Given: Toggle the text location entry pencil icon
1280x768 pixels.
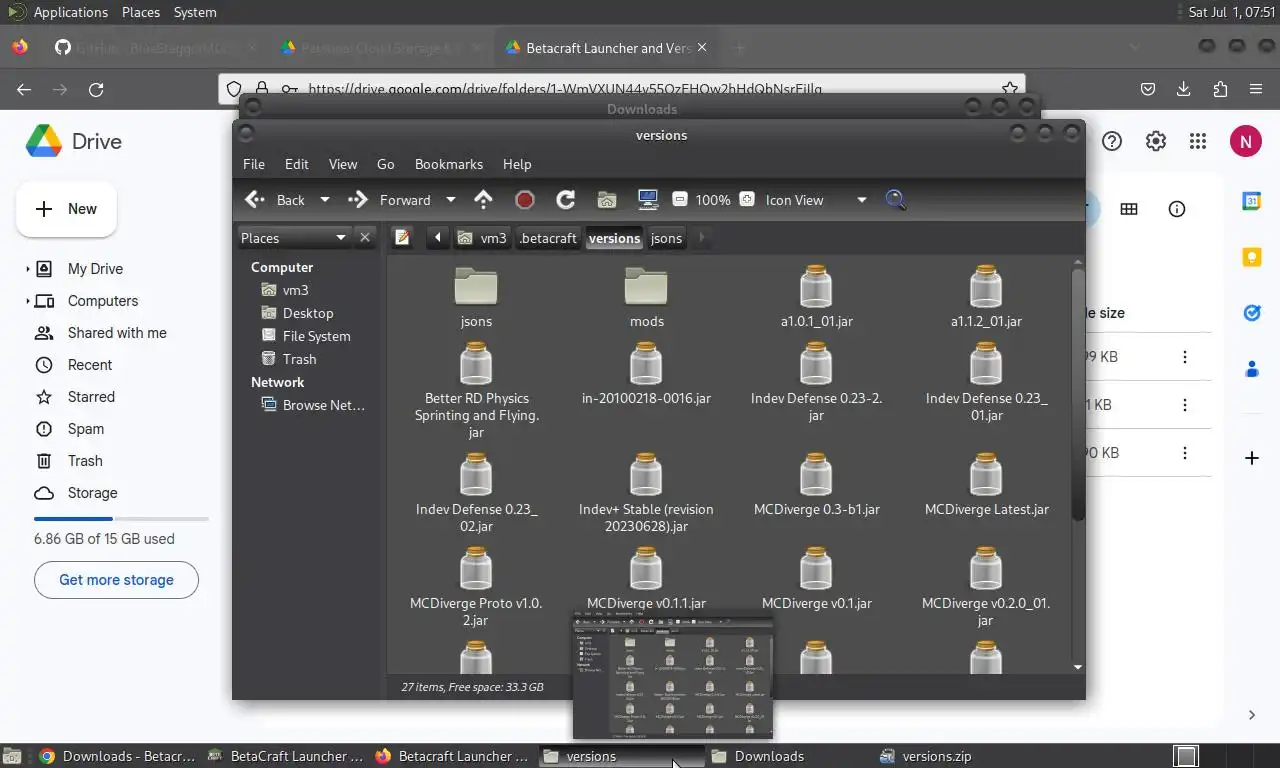Looking at the screenshot, I should point(402,238).
